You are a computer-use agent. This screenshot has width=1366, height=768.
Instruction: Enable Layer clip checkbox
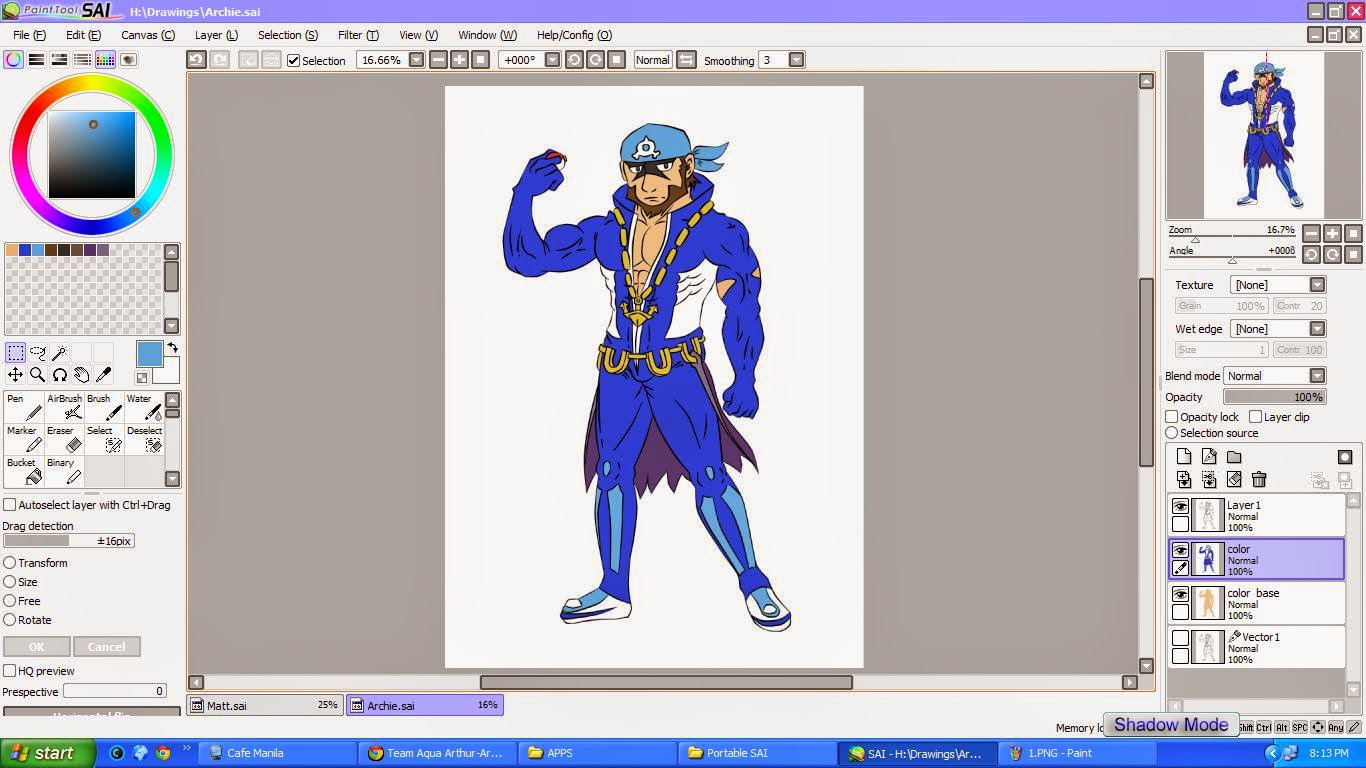point(1255,417)
